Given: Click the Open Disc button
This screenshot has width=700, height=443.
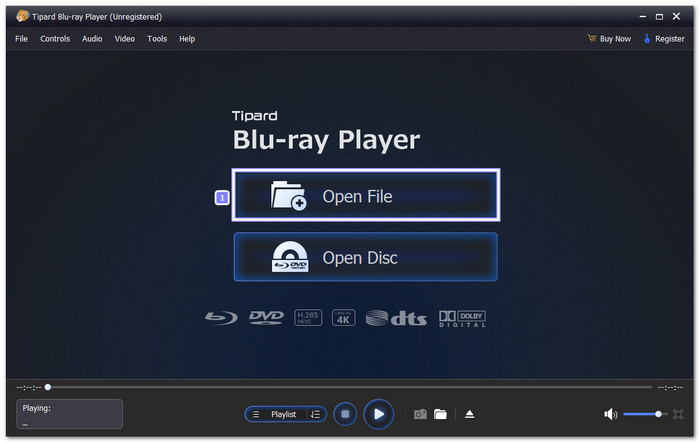Looking at the screenshot, I should click(x=366, y=257).
